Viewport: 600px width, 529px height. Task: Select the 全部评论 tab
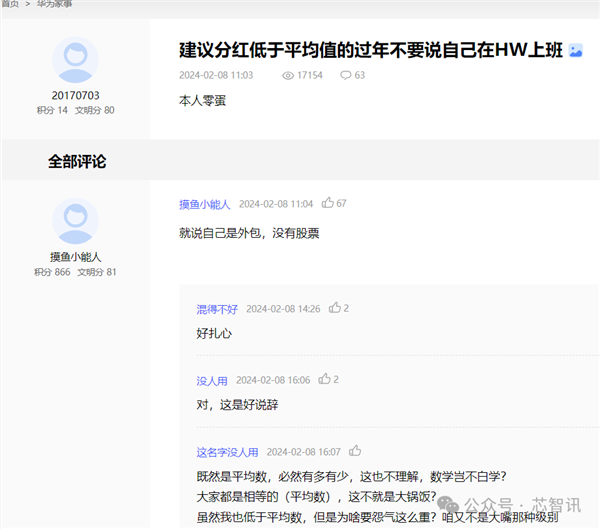pyautogui.click(x=77, y=161)
